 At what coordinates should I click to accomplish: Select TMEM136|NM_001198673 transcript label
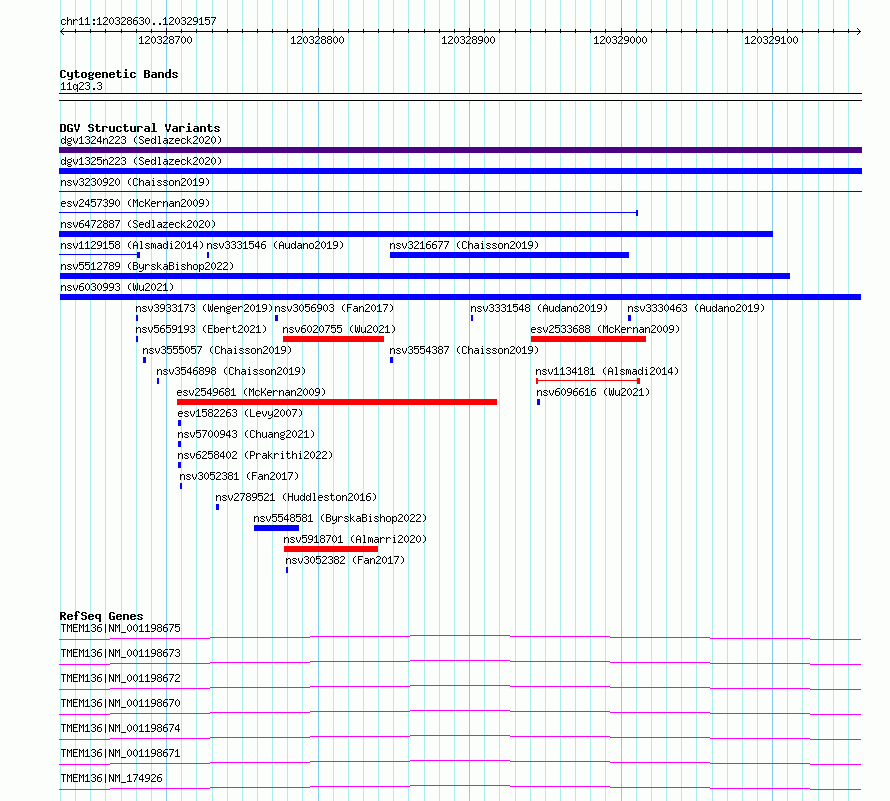[120, 653]
